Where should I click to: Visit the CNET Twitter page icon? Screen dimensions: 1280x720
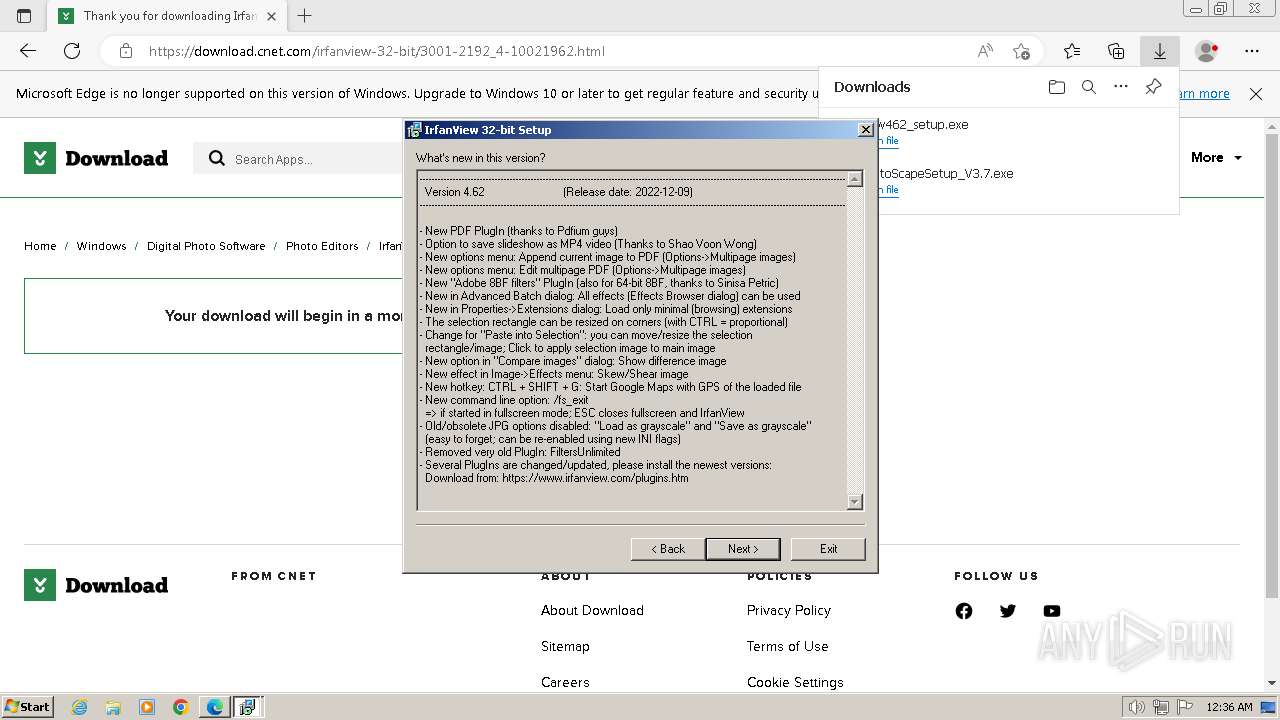(1008, 611)
